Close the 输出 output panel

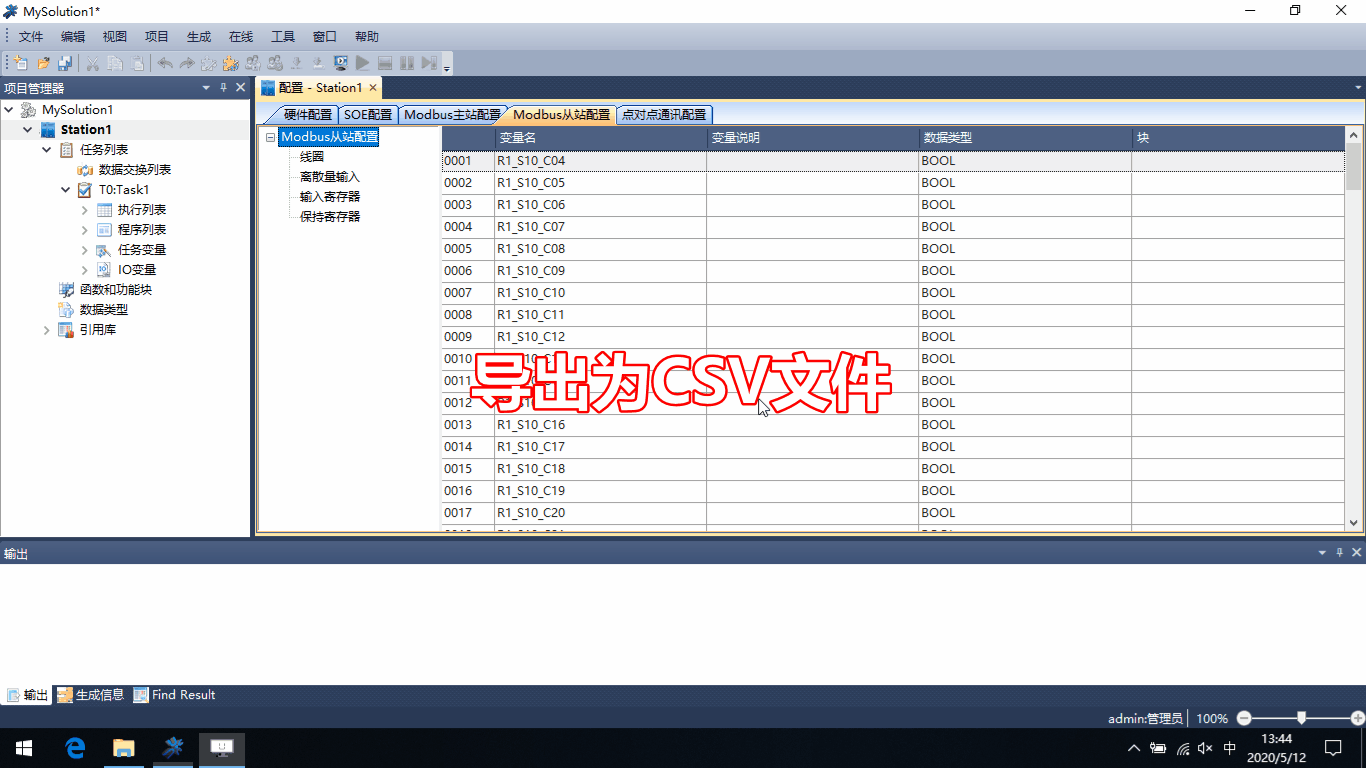pos(1356,553)
